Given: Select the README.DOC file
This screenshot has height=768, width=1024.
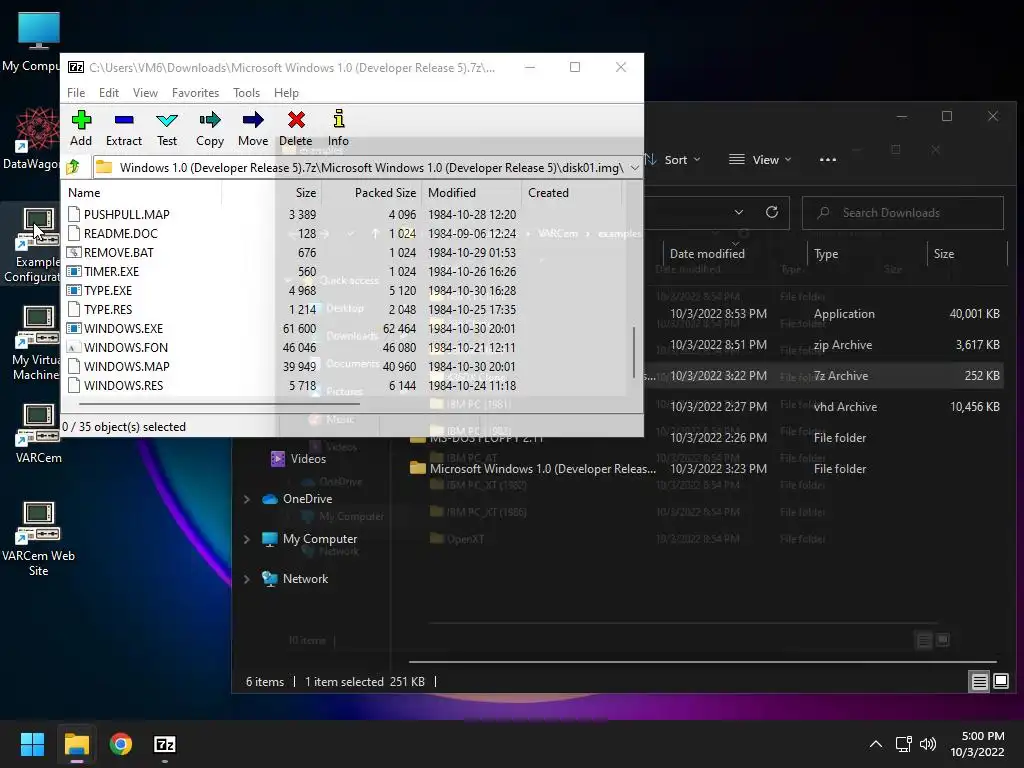Looking at the screenshot, I should click(120, 233).
